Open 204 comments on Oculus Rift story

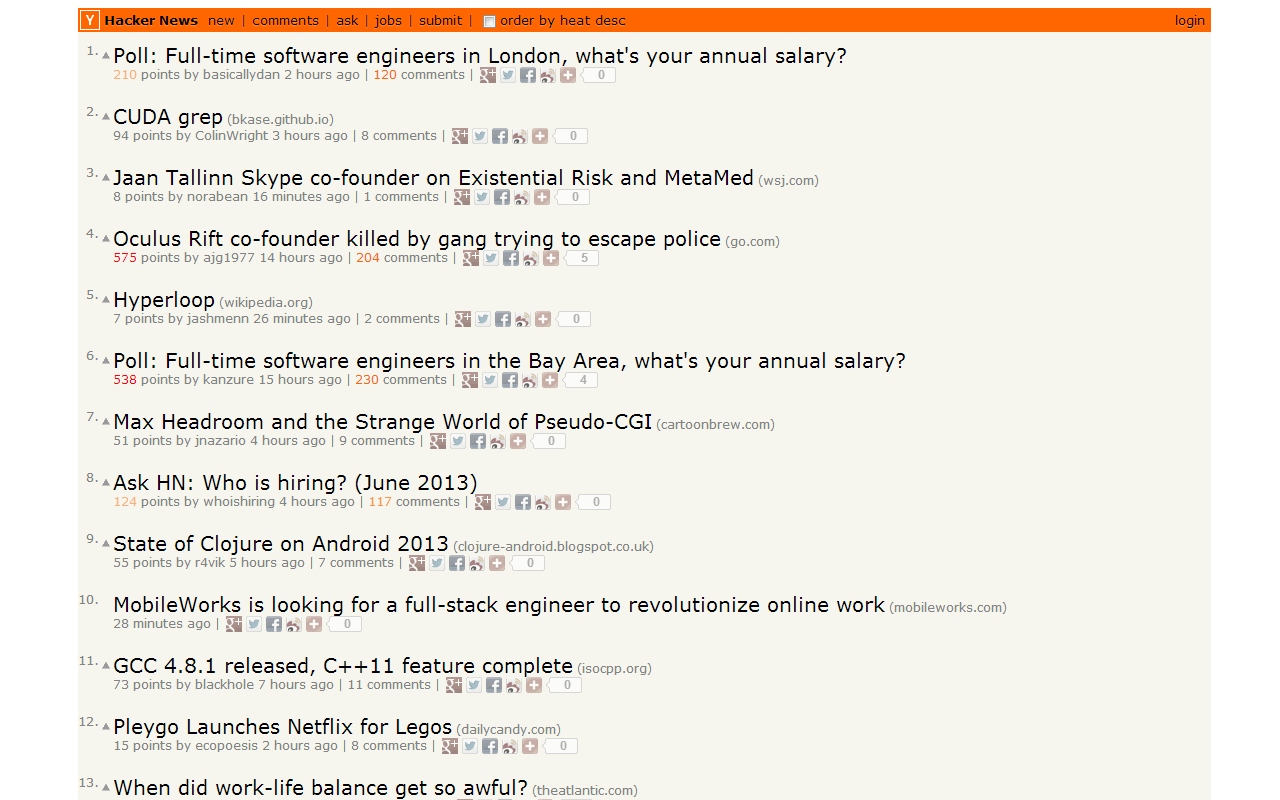coord(402,258)
